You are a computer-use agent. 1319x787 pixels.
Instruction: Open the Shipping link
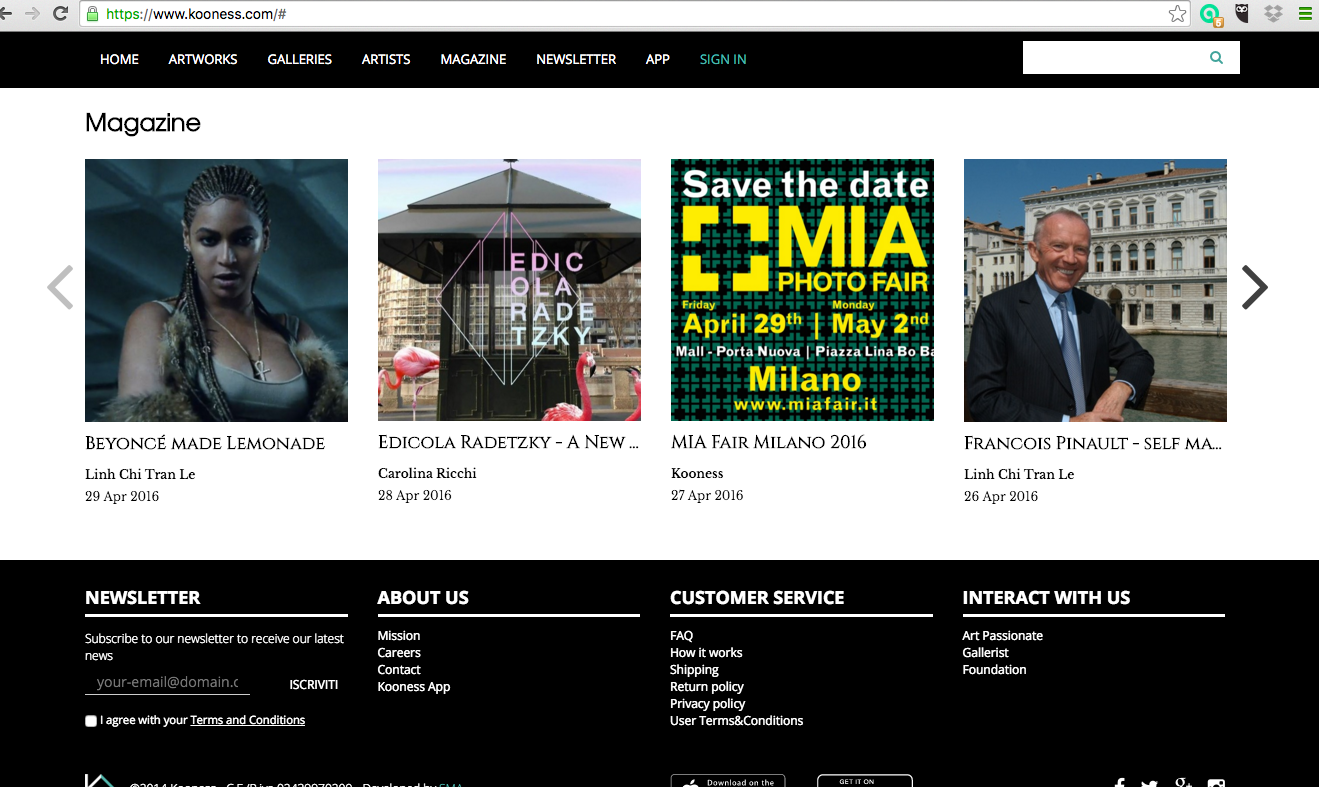point(694,670)
